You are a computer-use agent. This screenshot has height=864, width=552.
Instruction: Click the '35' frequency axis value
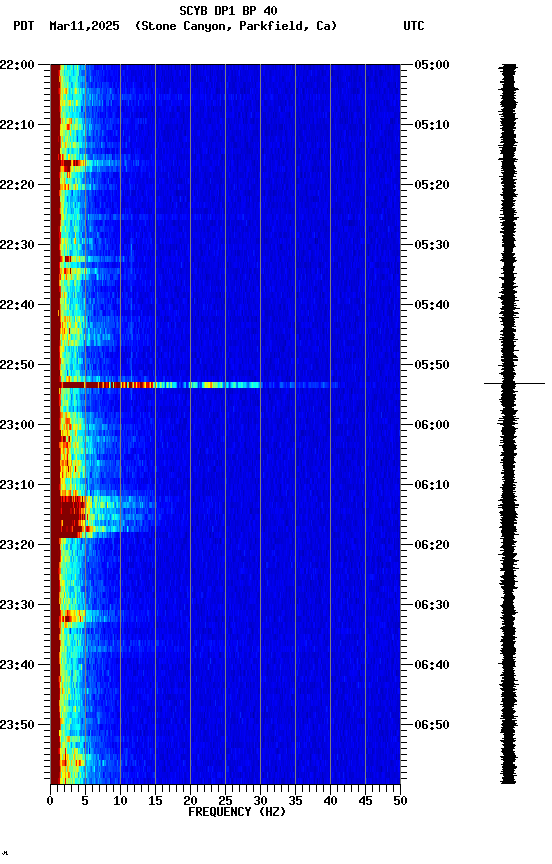[295, 801]
